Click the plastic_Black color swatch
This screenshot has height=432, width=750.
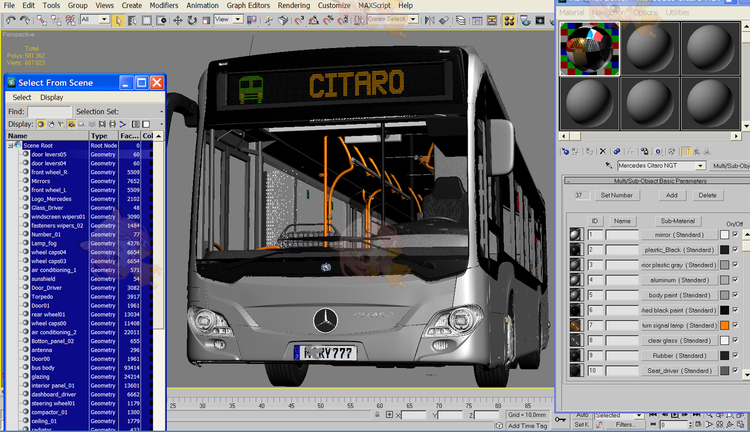point(725,250)
